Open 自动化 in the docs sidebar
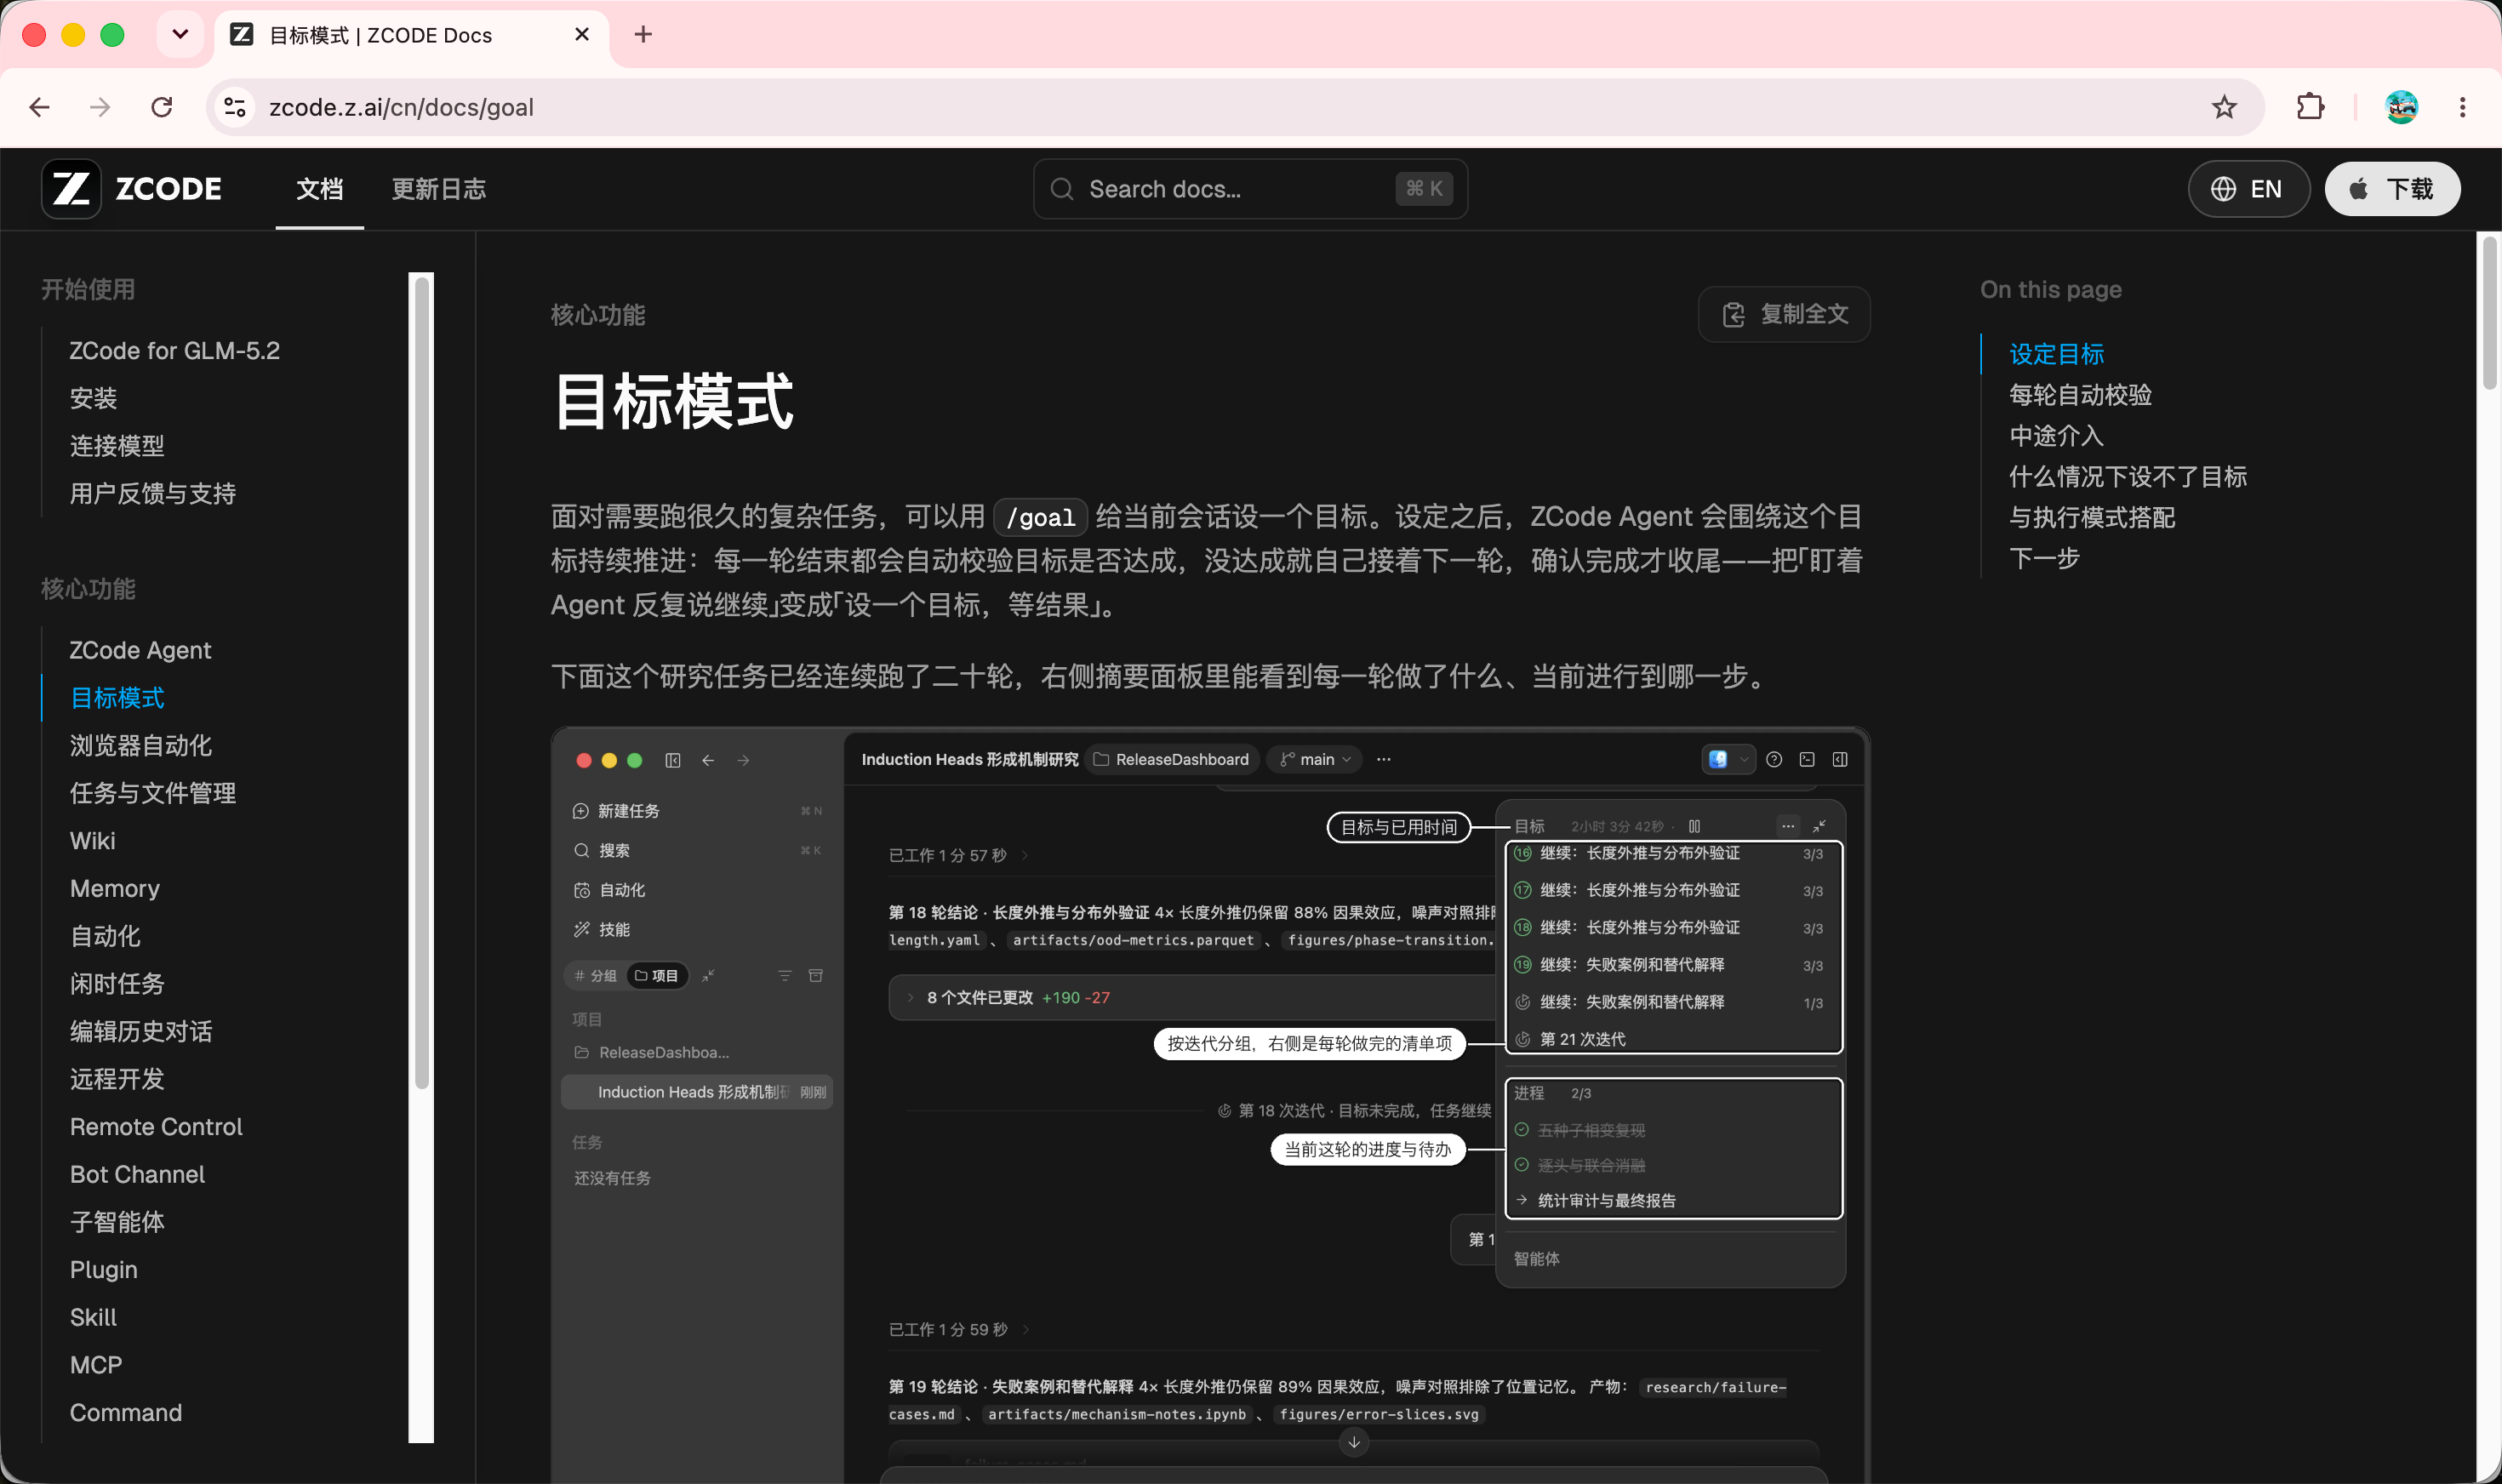 tap(105, 936)
